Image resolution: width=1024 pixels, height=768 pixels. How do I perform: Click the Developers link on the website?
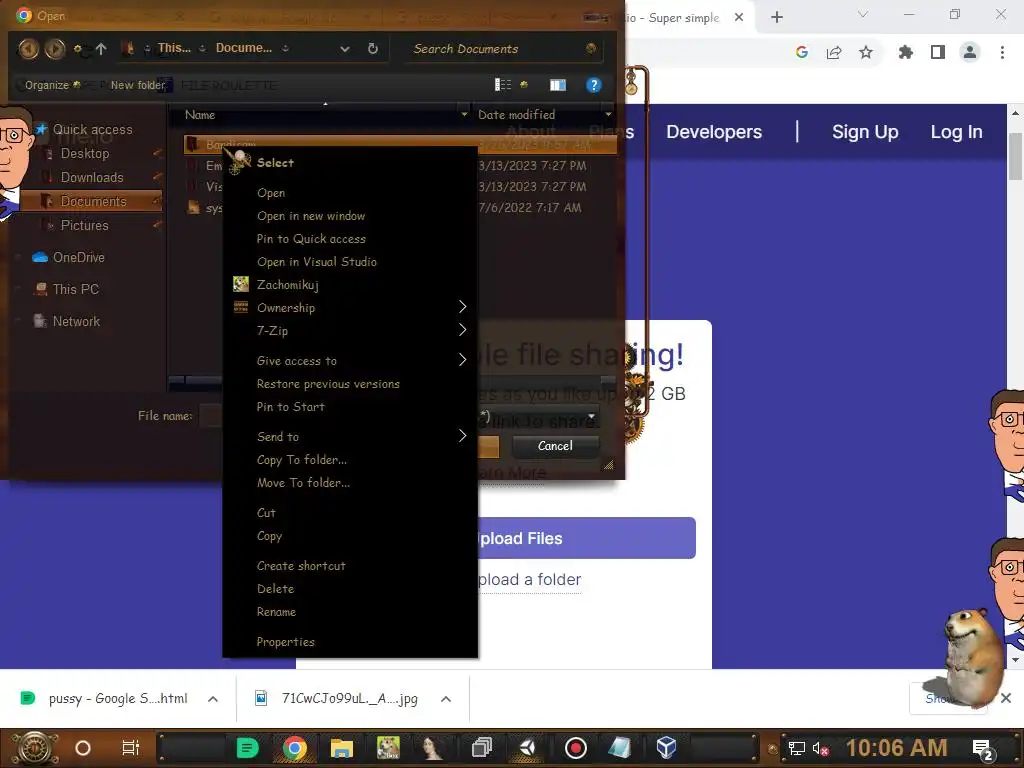point(714,132)
